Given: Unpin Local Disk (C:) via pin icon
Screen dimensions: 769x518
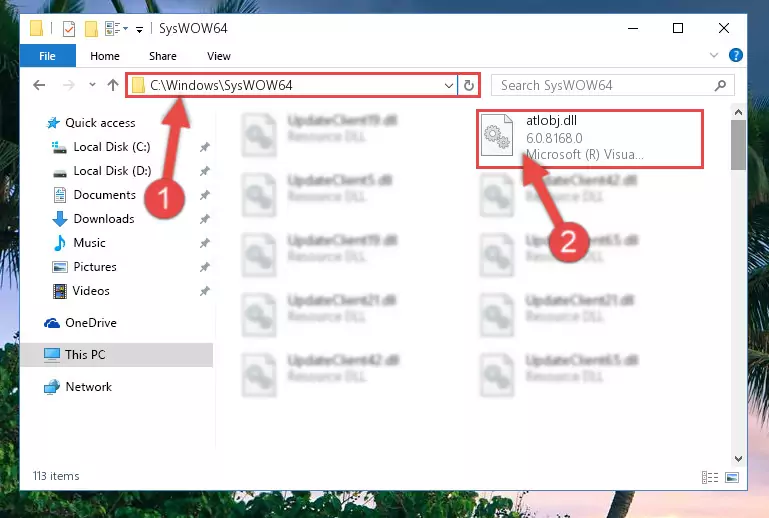Looking at the screenshot, I should click(x=205, y=147).
